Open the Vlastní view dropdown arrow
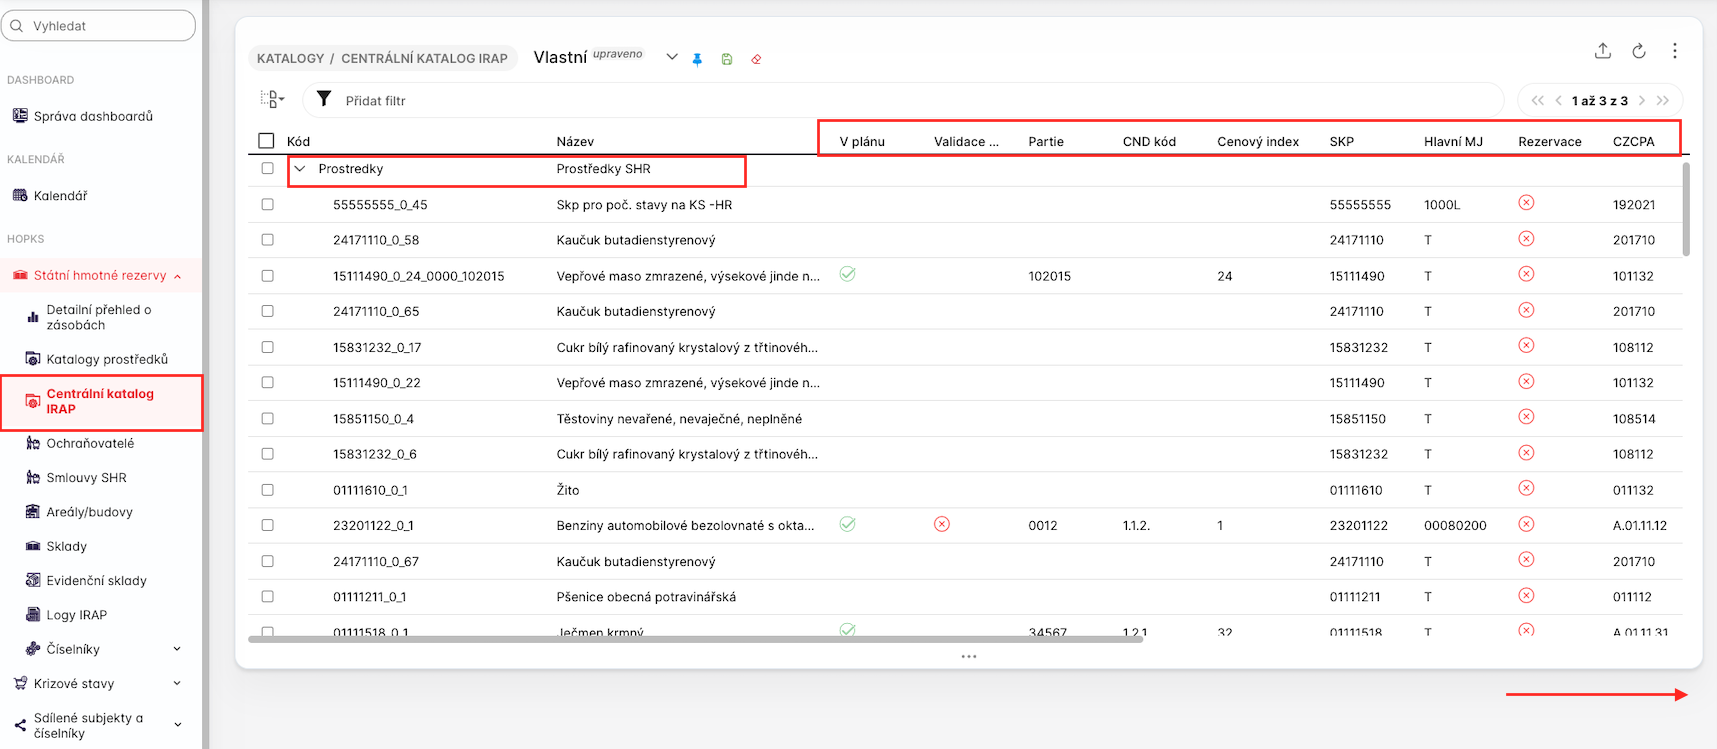The height and width of the screenshot is (749, 1717). pos(672,57)
